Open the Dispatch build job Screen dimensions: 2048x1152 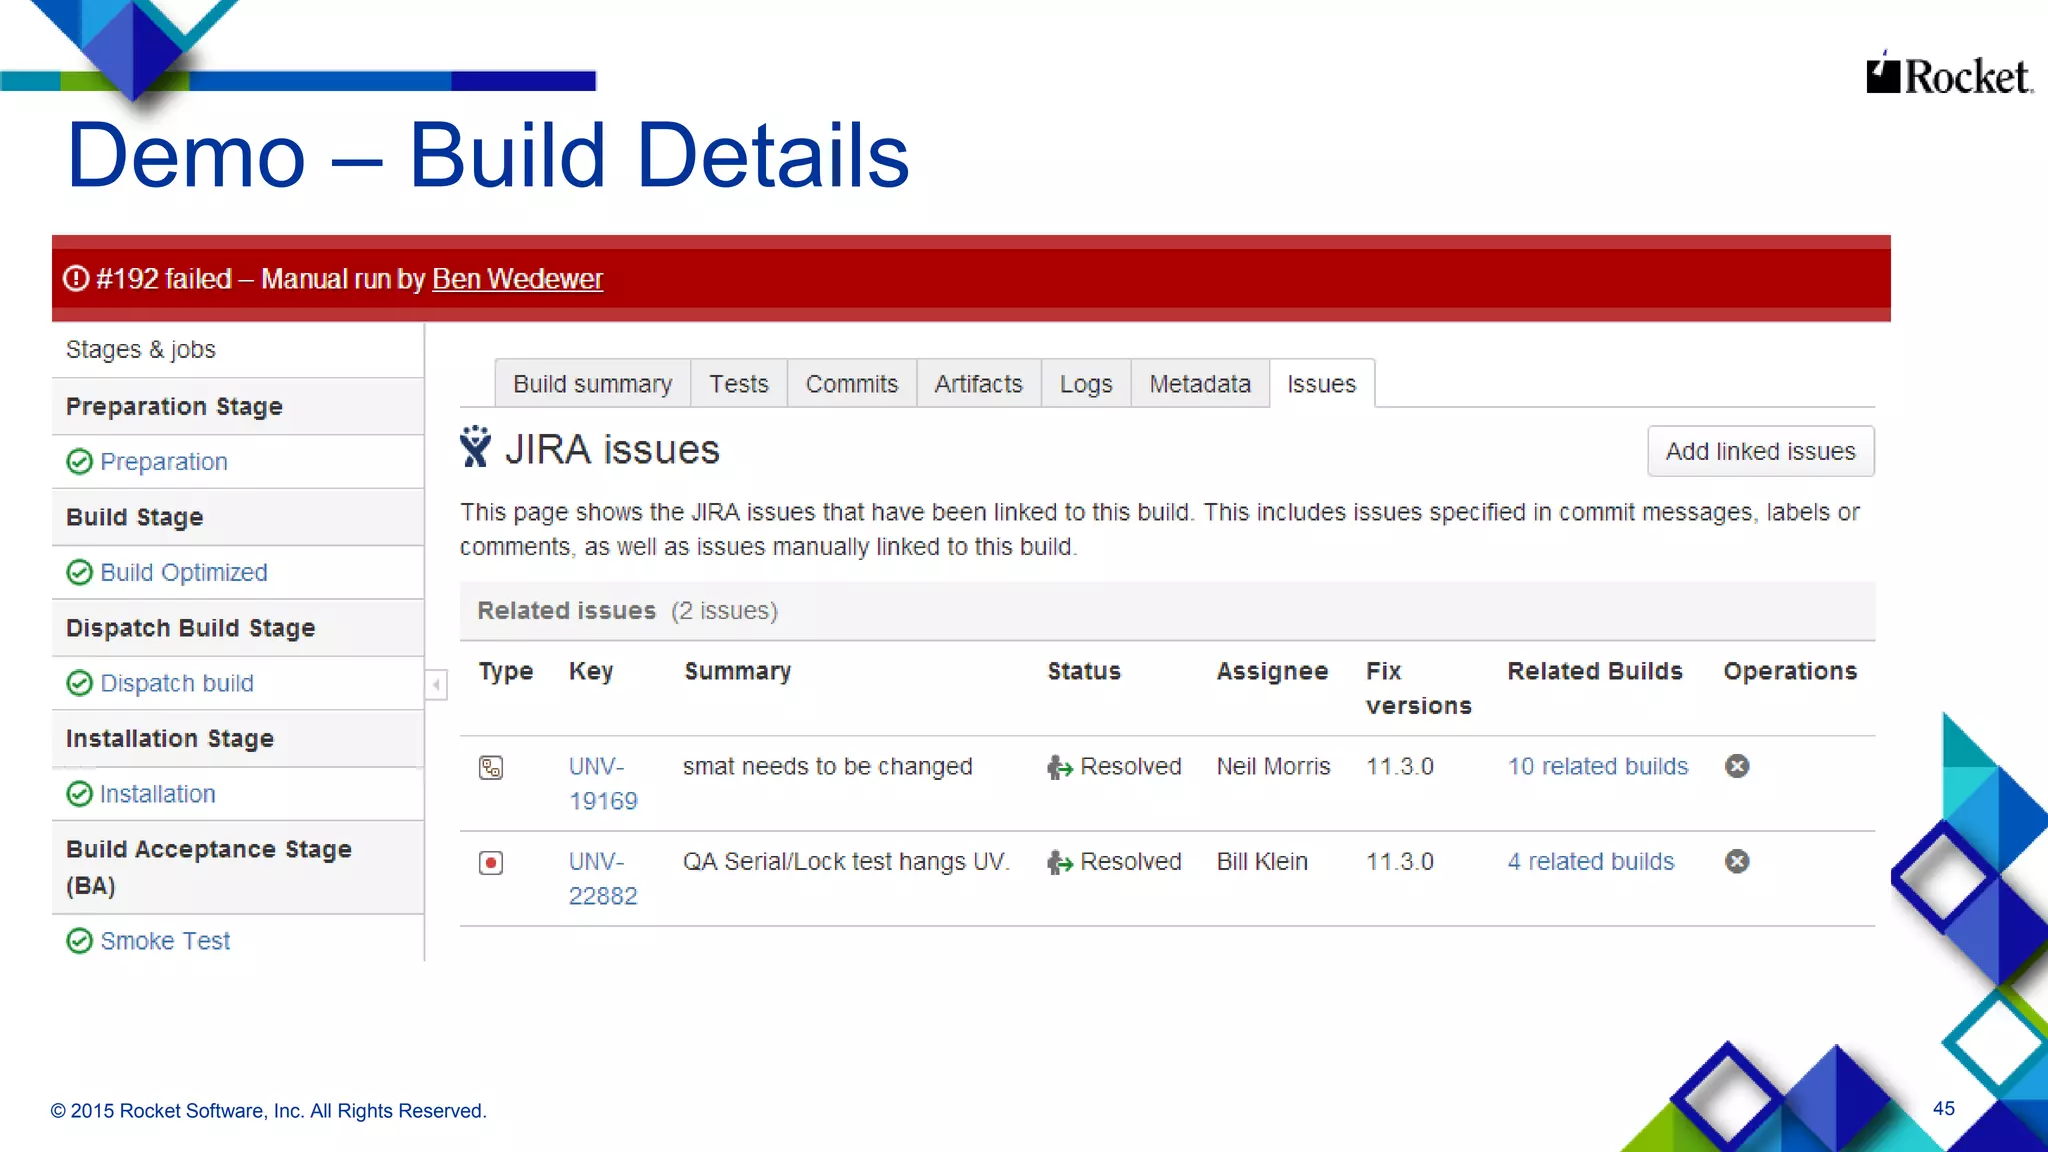pyautogui.click(x=177, y=684)
